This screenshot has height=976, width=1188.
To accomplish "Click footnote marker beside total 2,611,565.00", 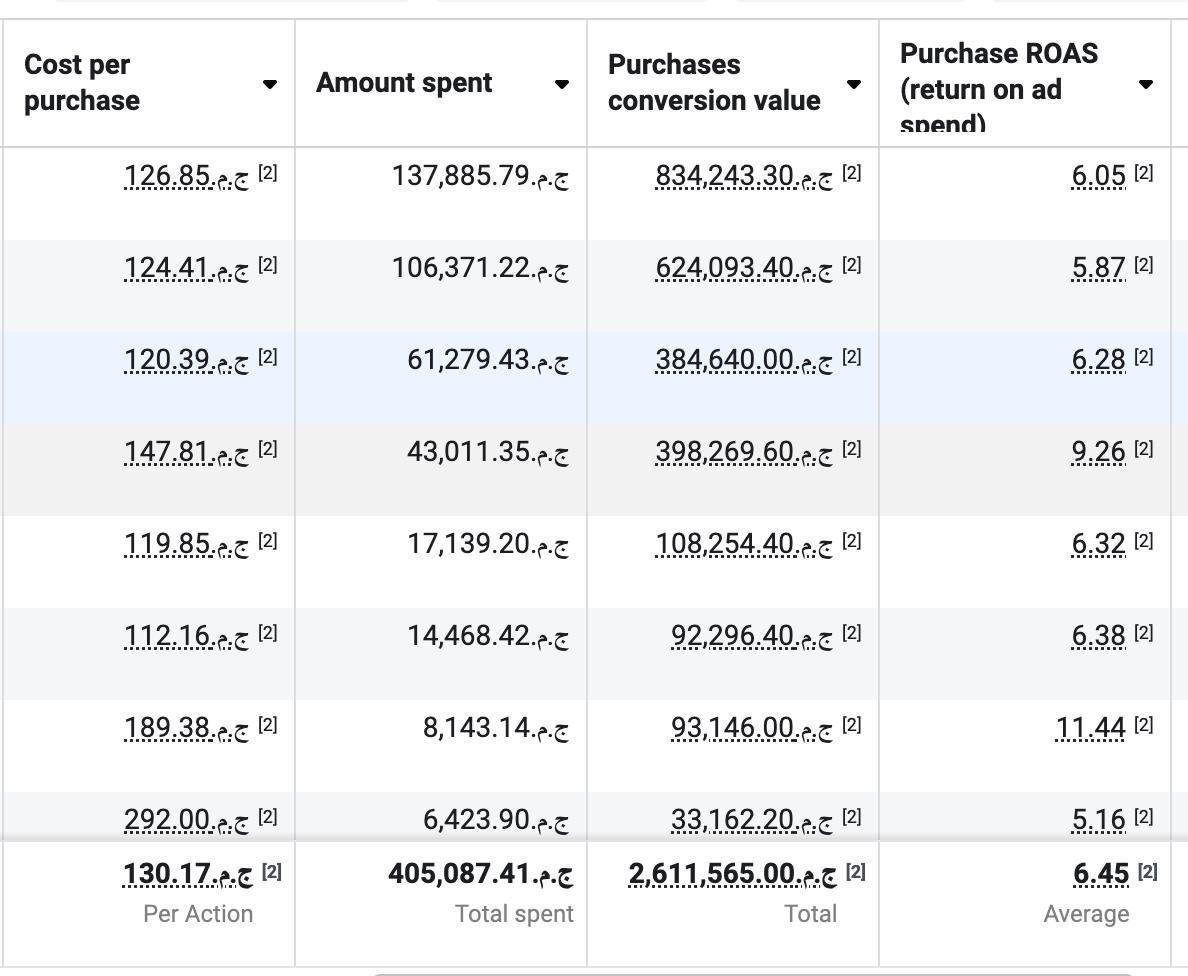I will click(x=855, y=872).
